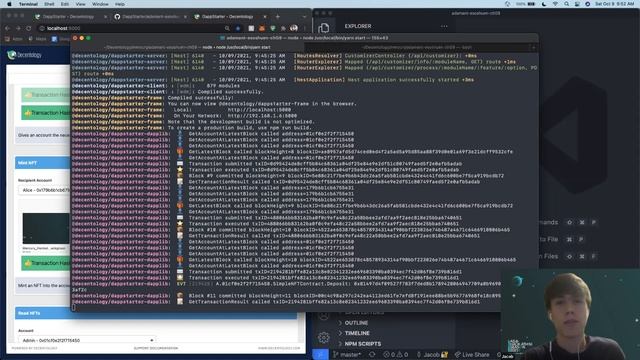Click the second green Transaction Hash button
The image size is (640, 360).
pyautogui.click(x=46, y=113)
